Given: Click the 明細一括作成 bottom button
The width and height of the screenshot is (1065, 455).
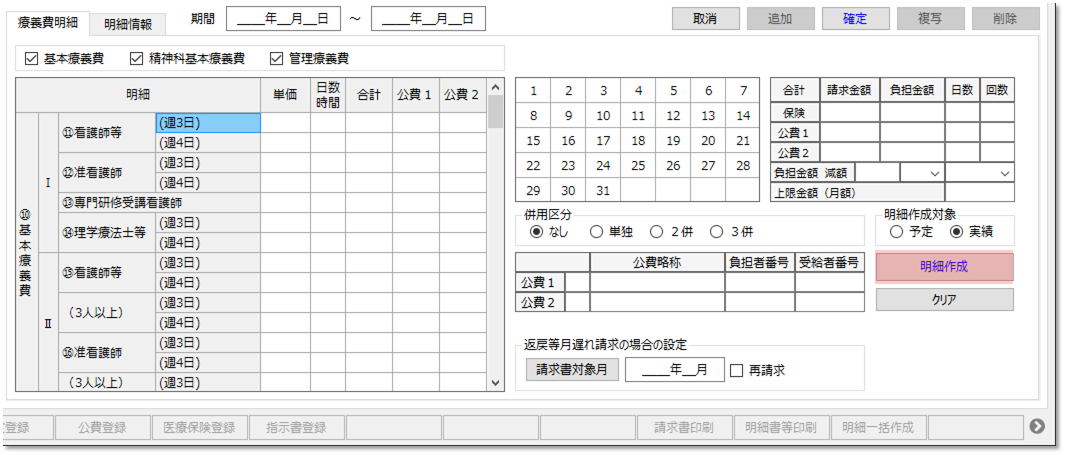Looking at the screenshot, I should (878, 427).
